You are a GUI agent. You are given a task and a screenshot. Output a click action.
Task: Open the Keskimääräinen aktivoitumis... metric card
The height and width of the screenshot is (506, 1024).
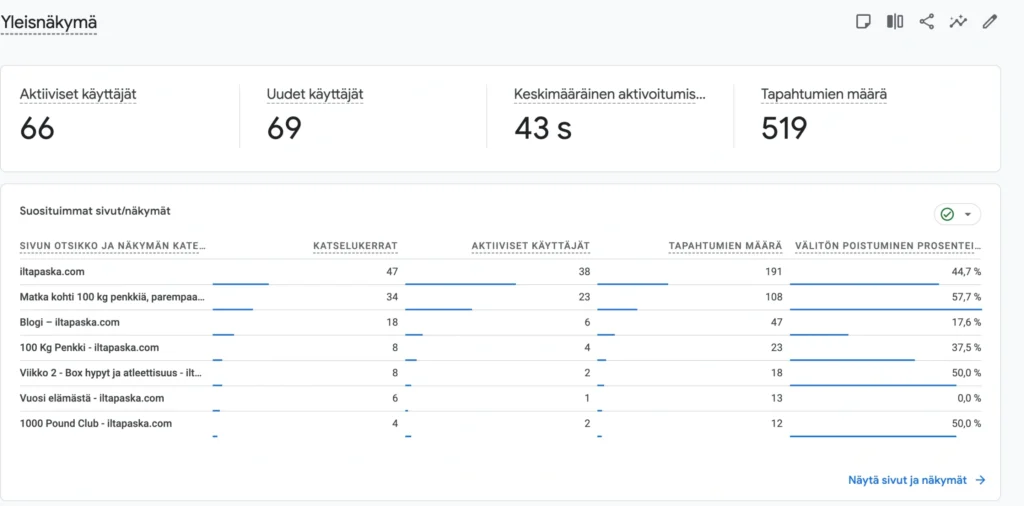[x=610, y=116]
